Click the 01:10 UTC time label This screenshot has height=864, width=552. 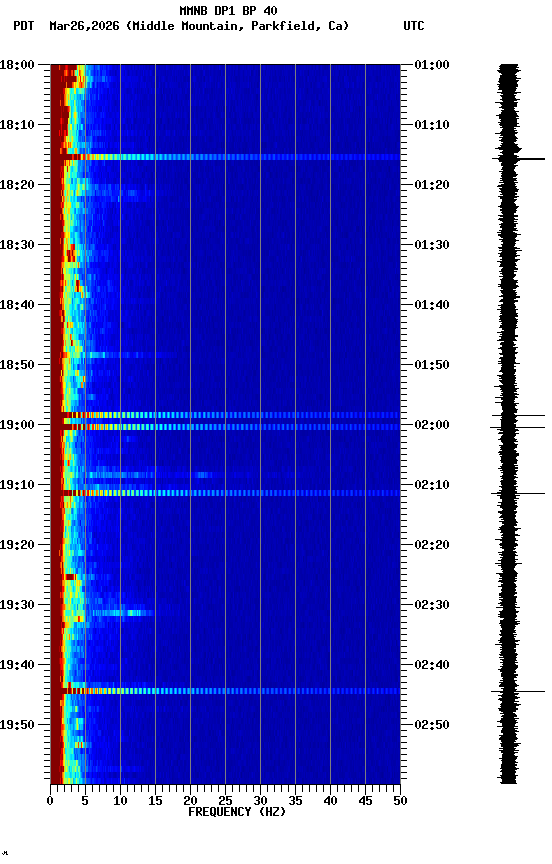(x=432, y=125)
